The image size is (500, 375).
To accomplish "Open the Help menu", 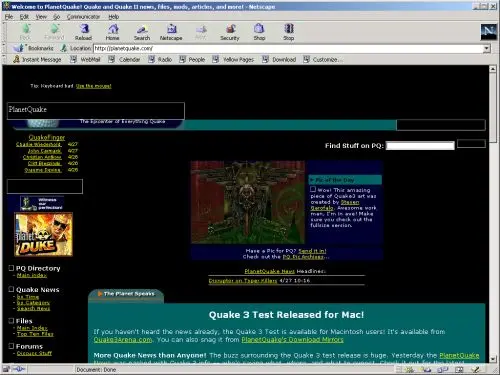I will coord(114,17).
